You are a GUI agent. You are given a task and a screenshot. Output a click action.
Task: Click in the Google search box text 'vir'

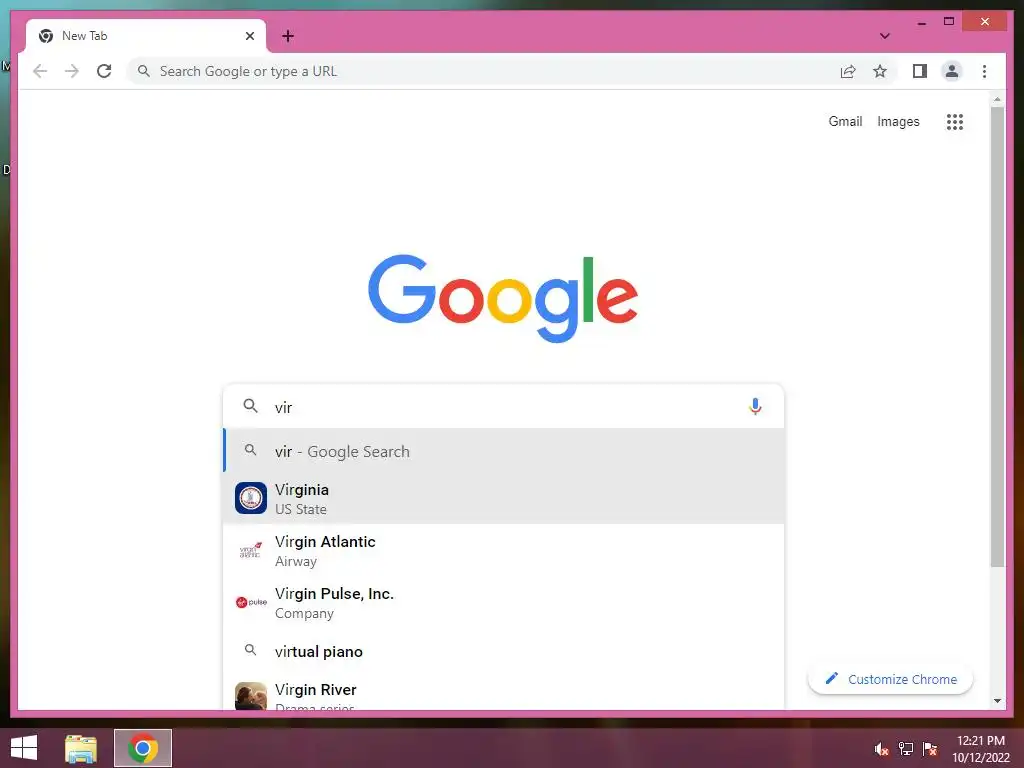click(283, 408)
